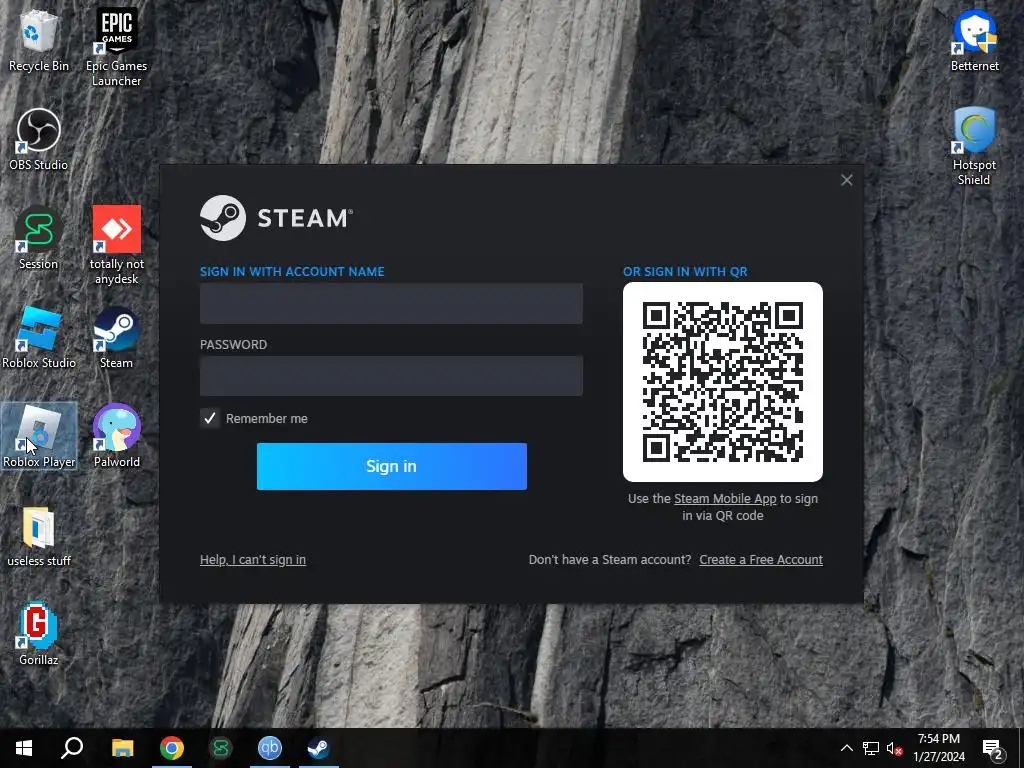Screen dimensions: 1024x768
Task: Select the Roblox Studio desktop icon
Action: [39, 338]
